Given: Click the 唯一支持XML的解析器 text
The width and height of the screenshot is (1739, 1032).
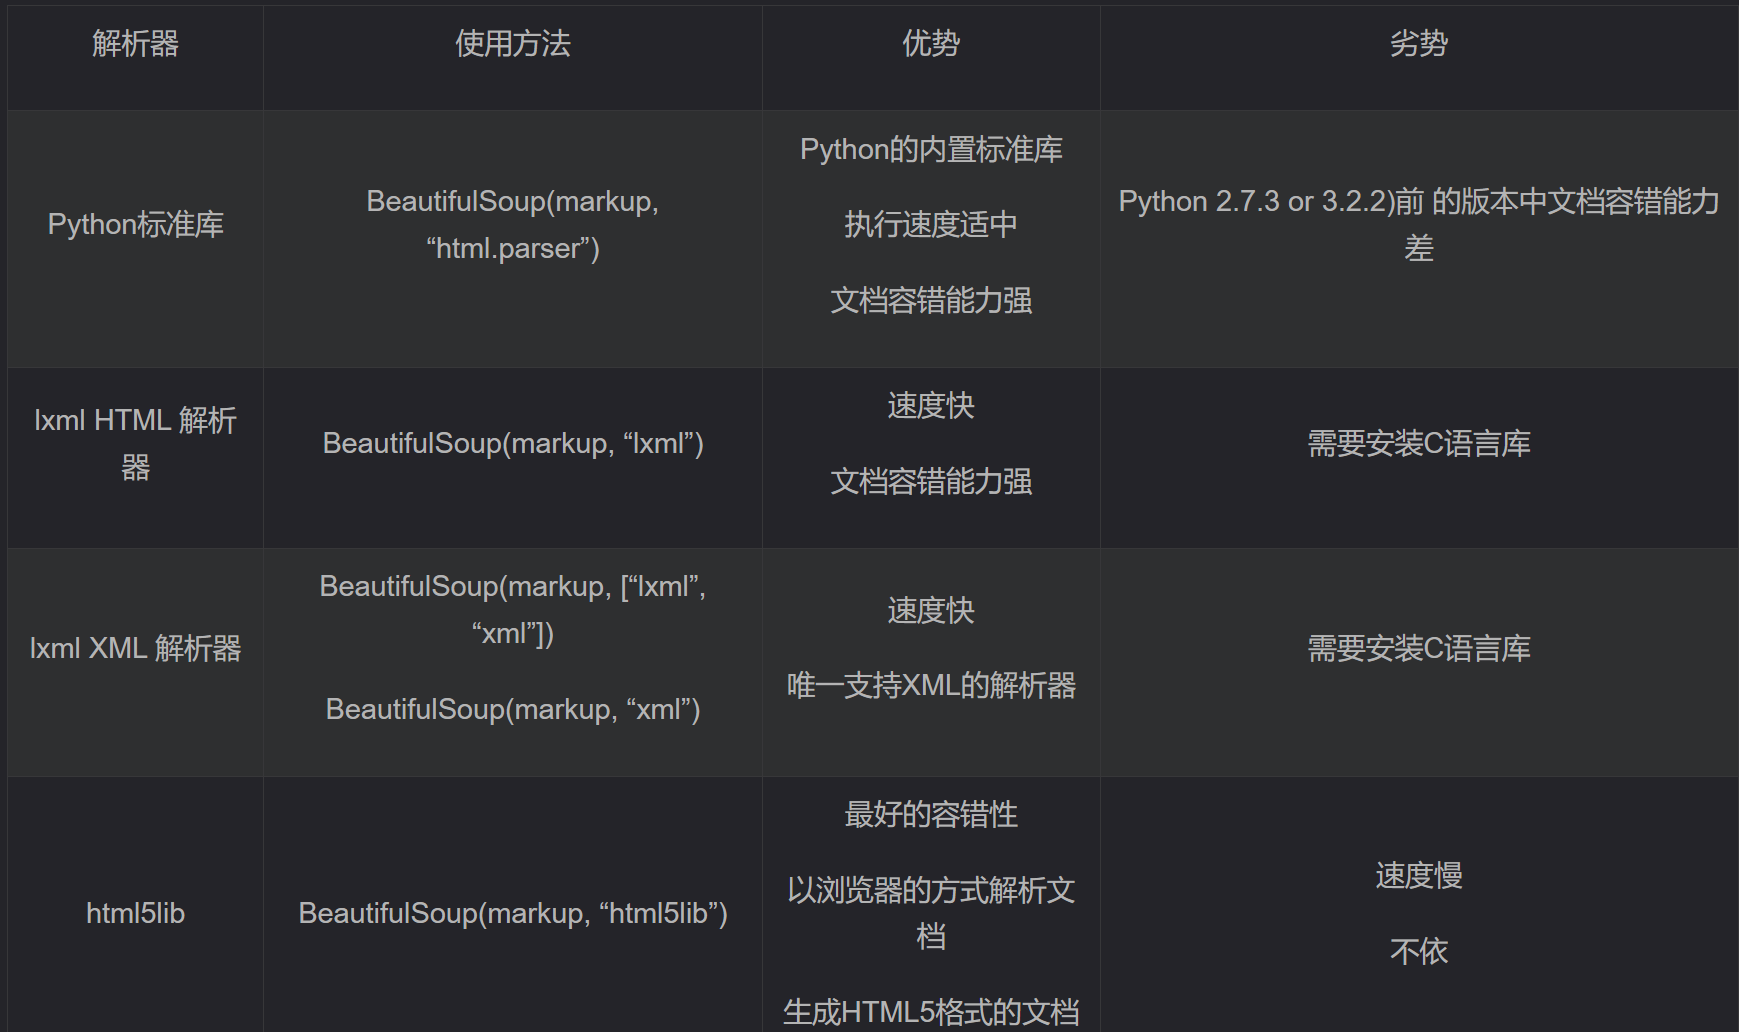Looking at the screenshot, I should pos(930,686).
